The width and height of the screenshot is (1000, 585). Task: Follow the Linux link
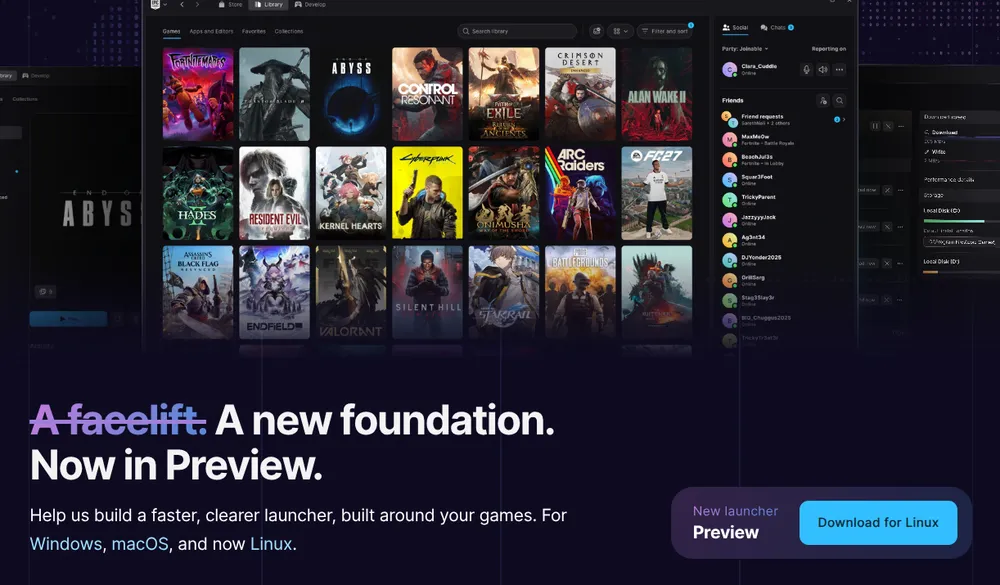(x=271, y=544)
